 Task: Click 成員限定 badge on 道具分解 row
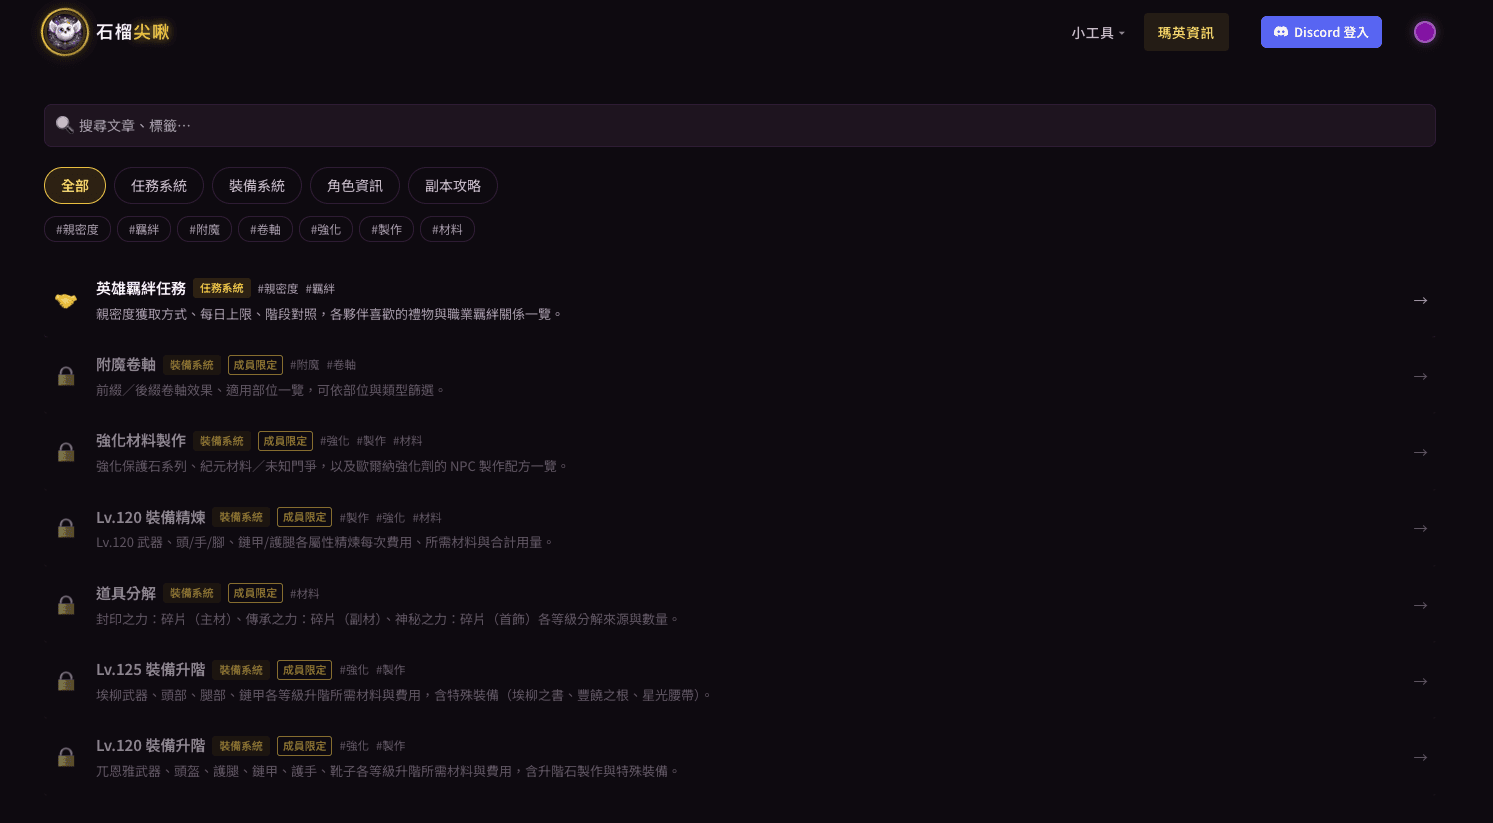pyautogui.click(x=255, y=593)
